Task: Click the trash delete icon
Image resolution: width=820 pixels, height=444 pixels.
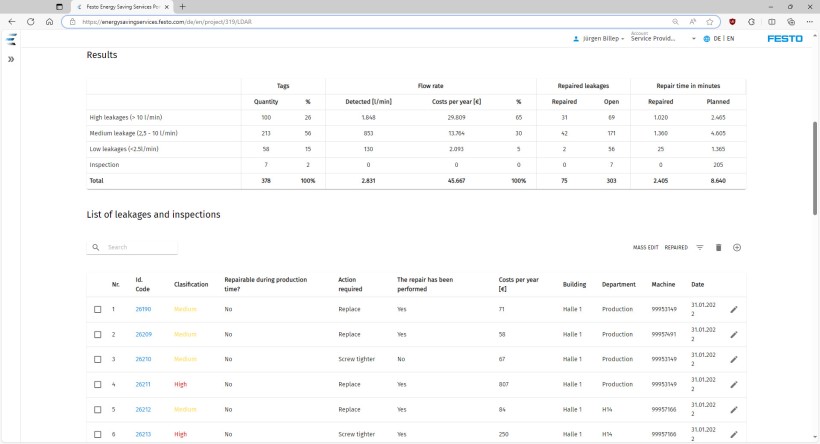Action: coord(719,247)
